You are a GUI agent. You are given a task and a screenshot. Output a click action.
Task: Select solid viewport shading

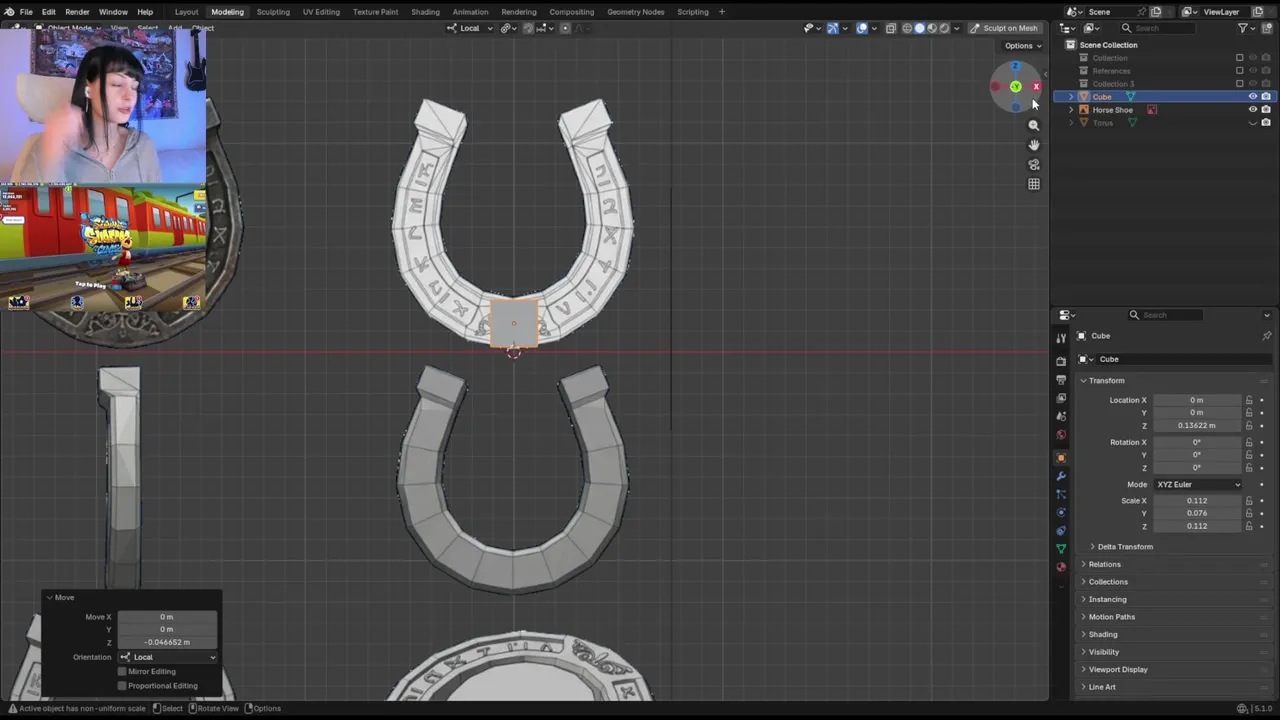coord(920,28)
